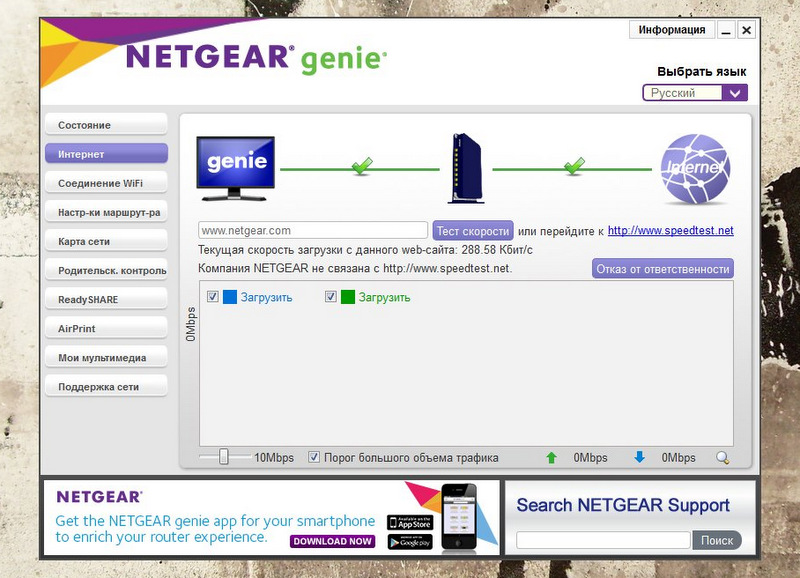Click the traffic graph area
The height and width of the screenshot is (578, 800).
pyautogui.click(x=466, y=363)
